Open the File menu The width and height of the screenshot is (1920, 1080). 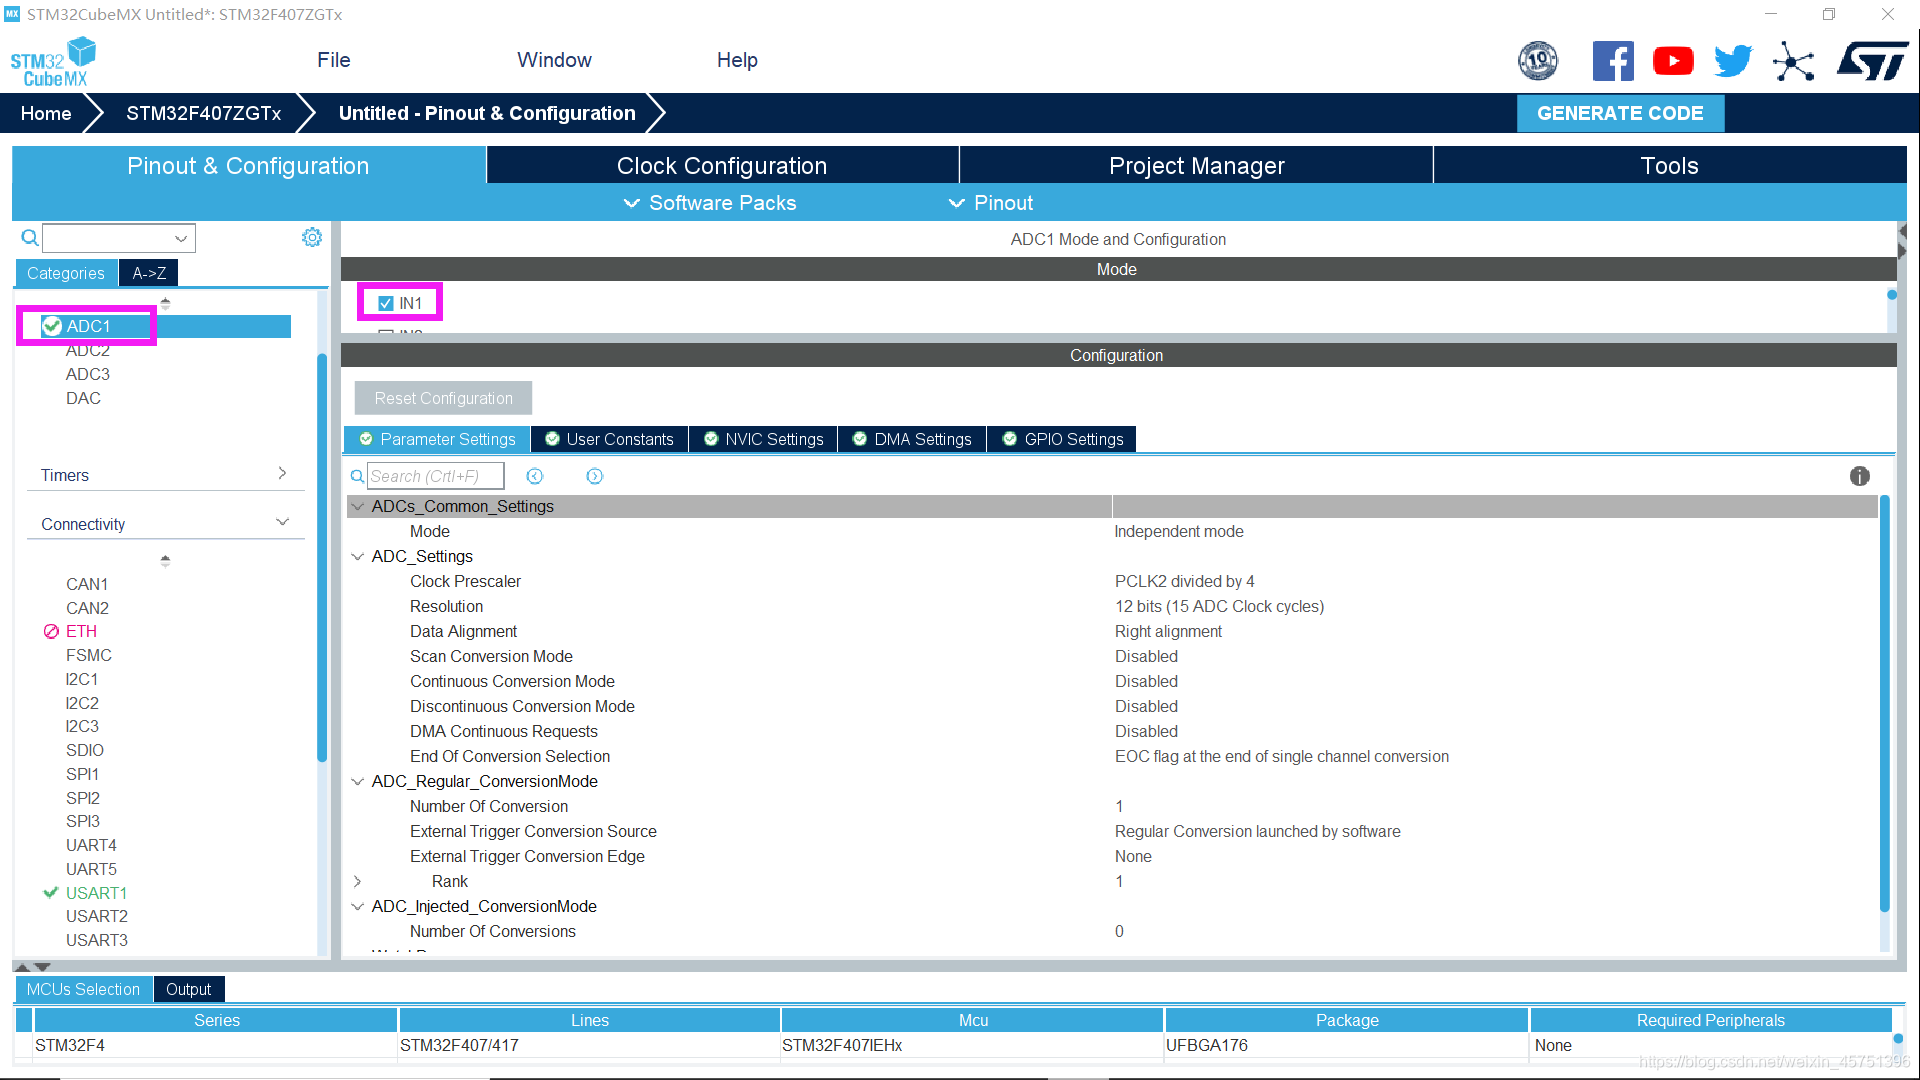[334, 60]
